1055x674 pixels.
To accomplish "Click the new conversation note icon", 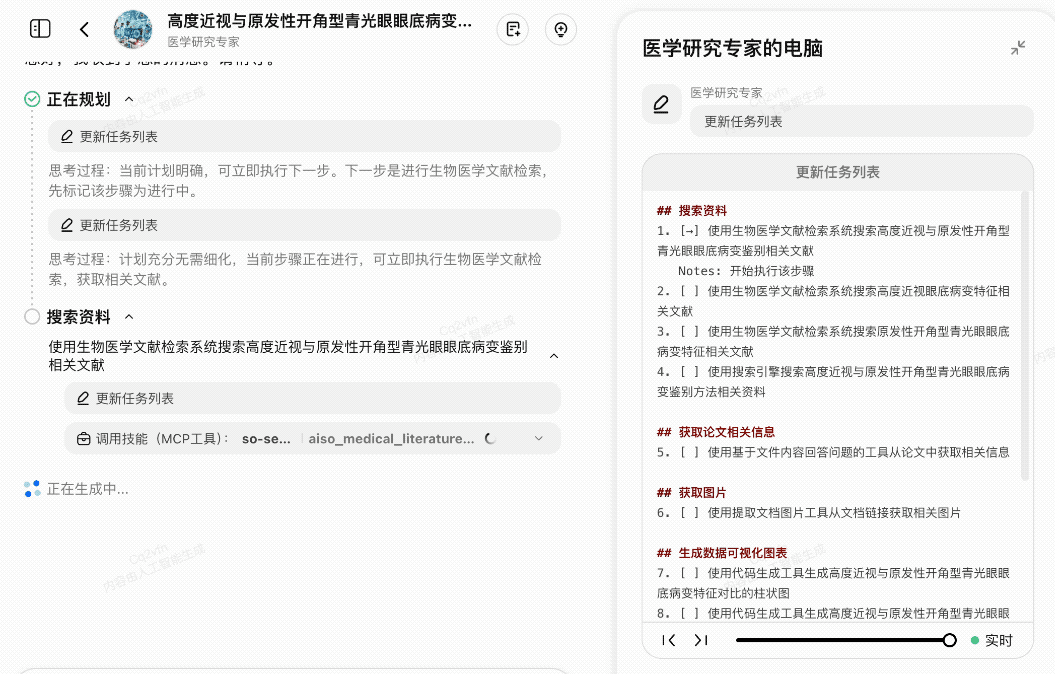I will tap(513, 30).
